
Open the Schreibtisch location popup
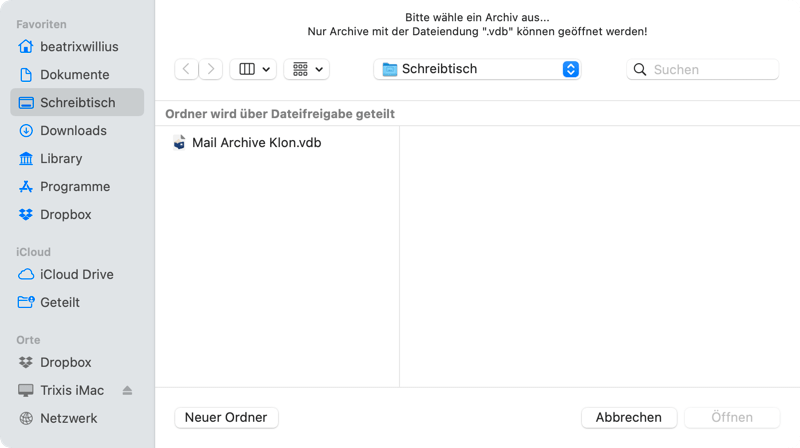pyautogui.click(x=477, y=69)
